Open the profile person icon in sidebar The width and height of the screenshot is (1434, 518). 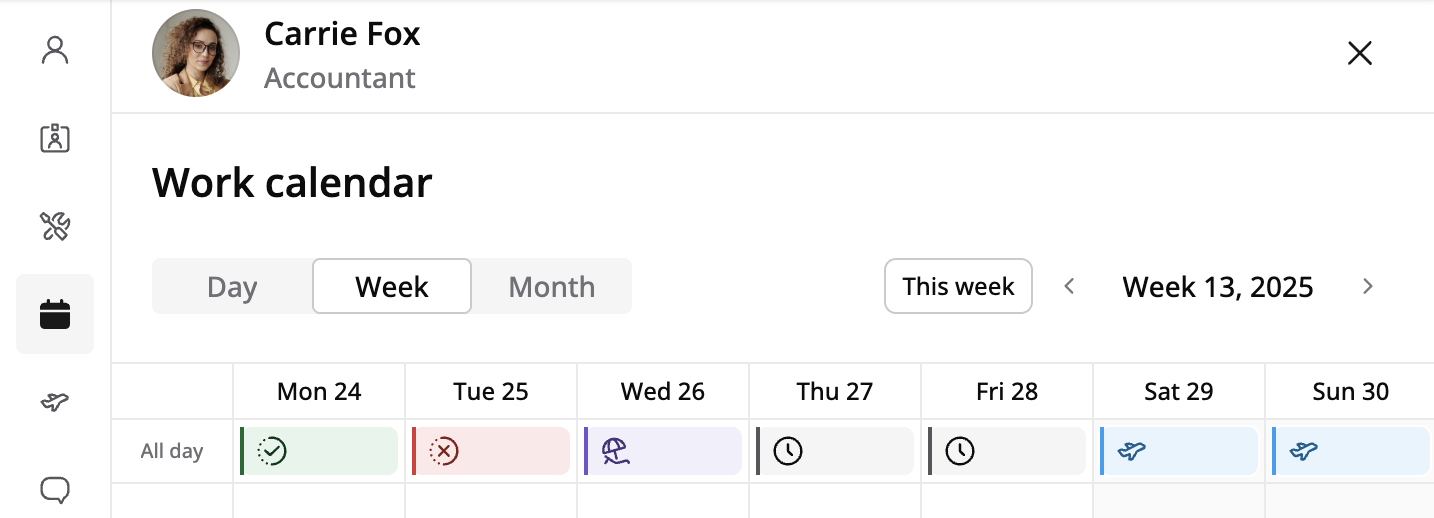coord(55,50)
